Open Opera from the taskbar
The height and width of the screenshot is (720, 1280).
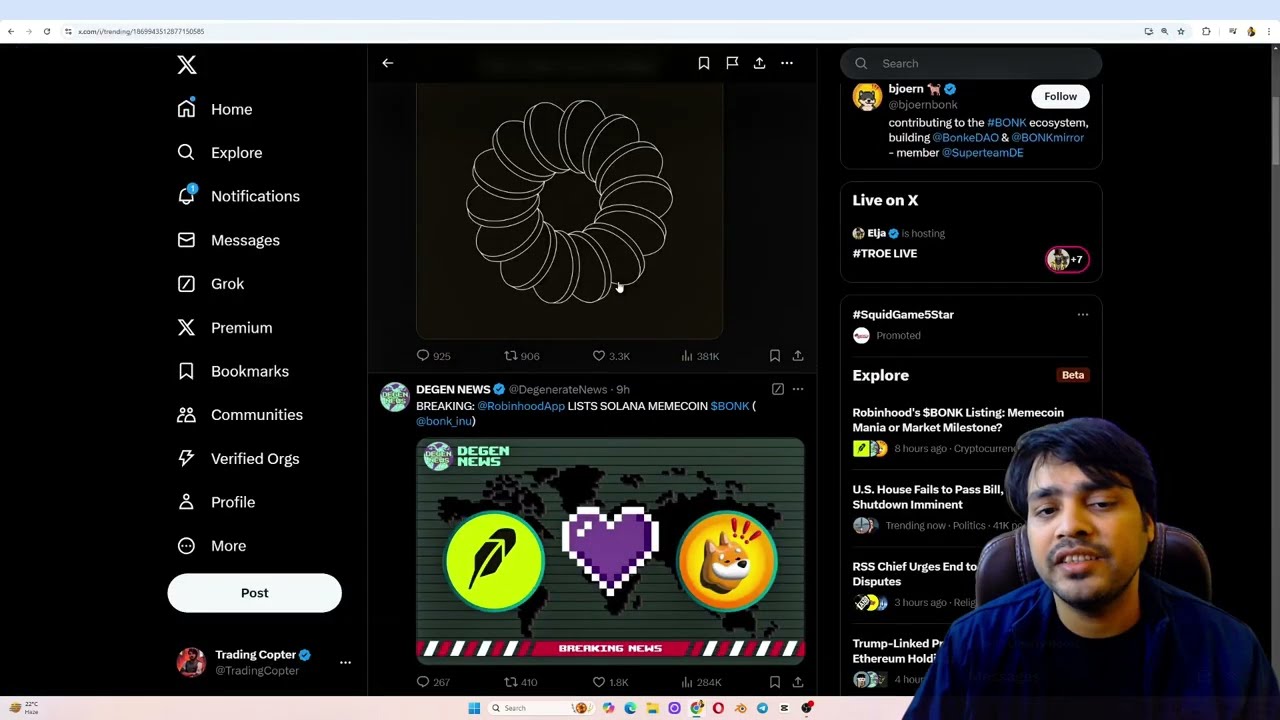tap(718, 708)
